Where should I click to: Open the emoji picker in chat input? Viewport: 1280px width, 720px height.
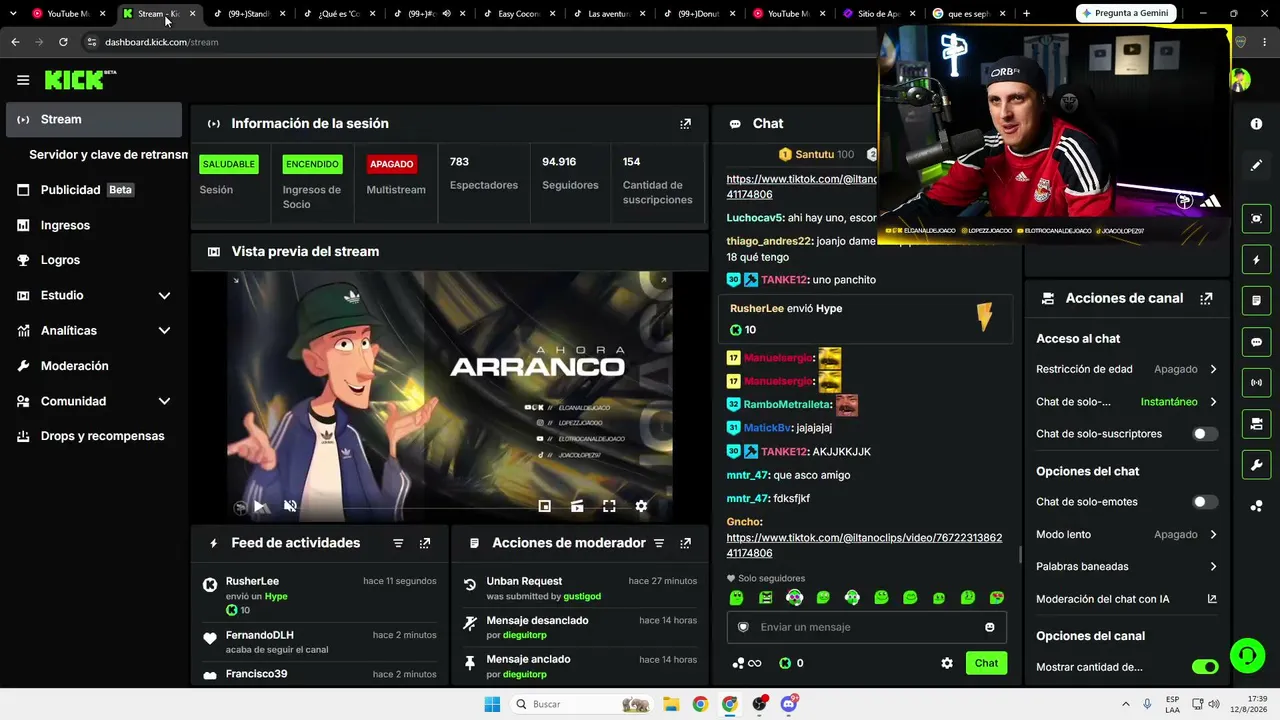pos(990,627)
